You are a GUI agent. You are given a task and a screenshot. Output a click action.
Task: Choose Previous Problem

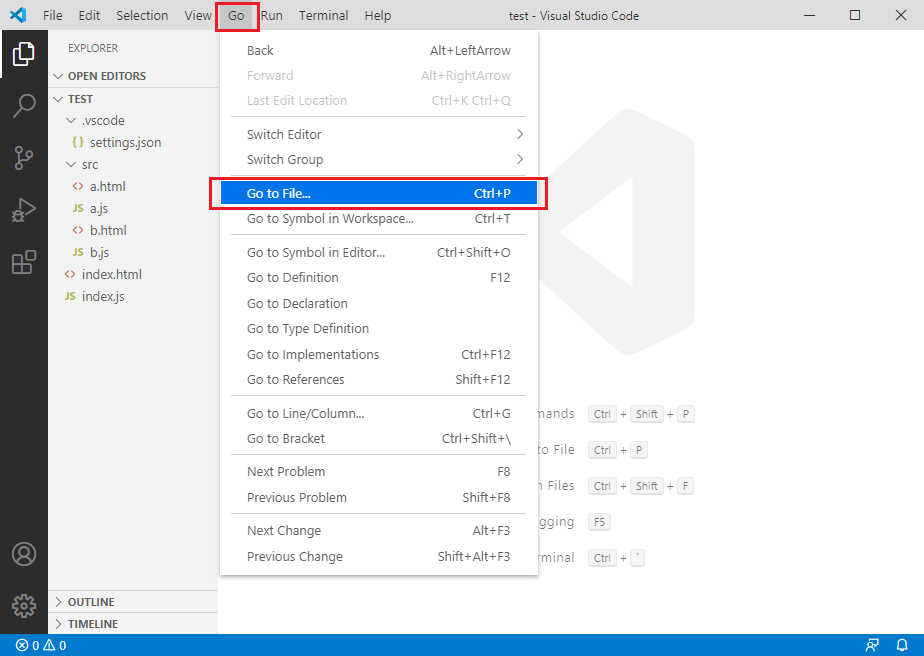[378, 497]
